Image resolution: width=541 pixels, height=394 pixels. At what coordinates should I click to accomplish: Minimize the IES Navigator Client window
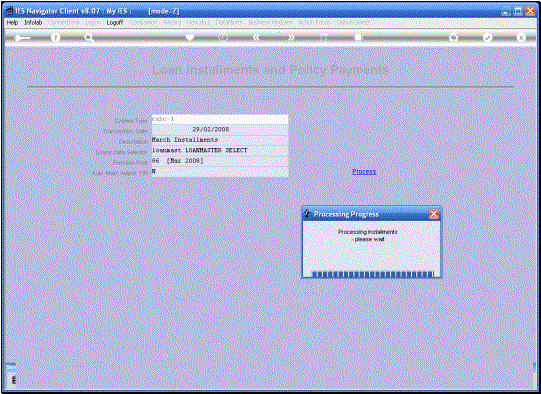(506, 11)
